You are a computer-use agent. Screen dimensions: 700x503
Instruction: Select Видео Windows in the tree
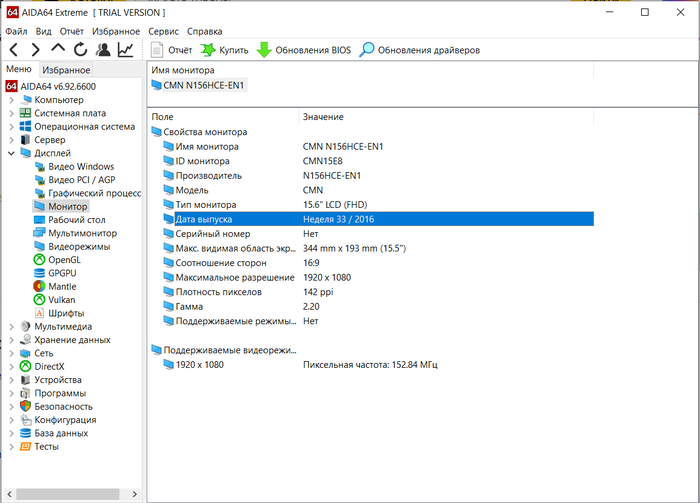(x=75, y=166)
